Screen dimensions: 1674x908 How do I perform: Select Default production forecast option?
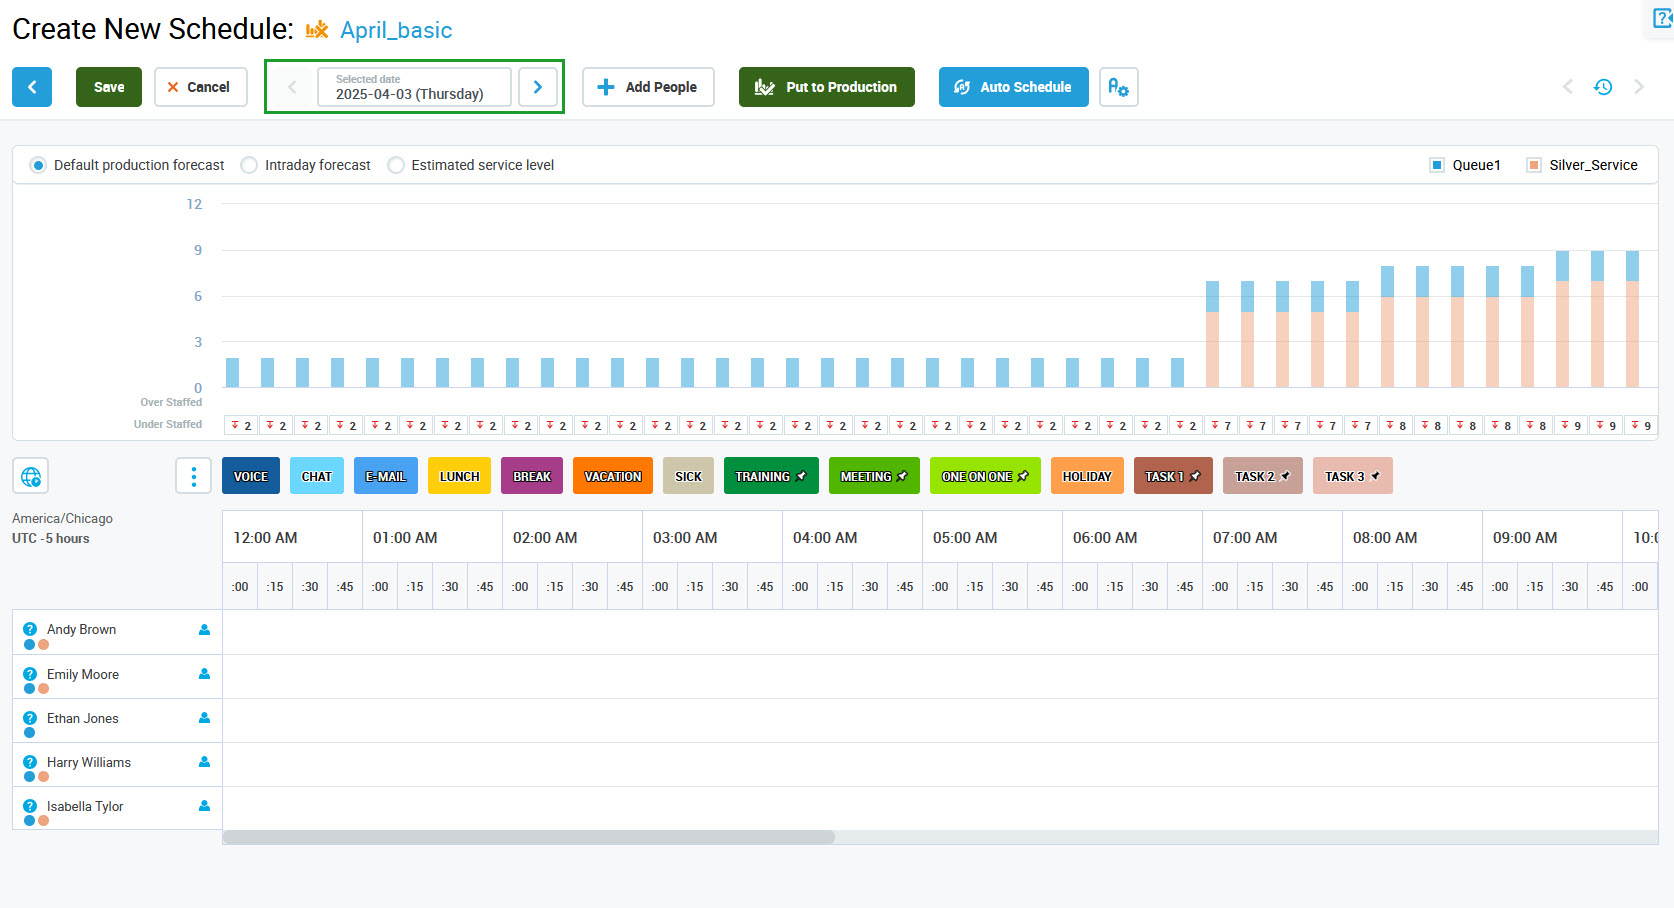coord(38,165)
